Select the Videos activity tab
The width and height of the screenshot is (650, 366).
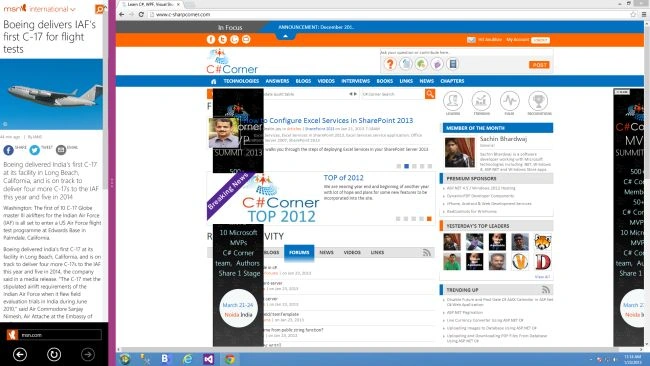[352, 252]
